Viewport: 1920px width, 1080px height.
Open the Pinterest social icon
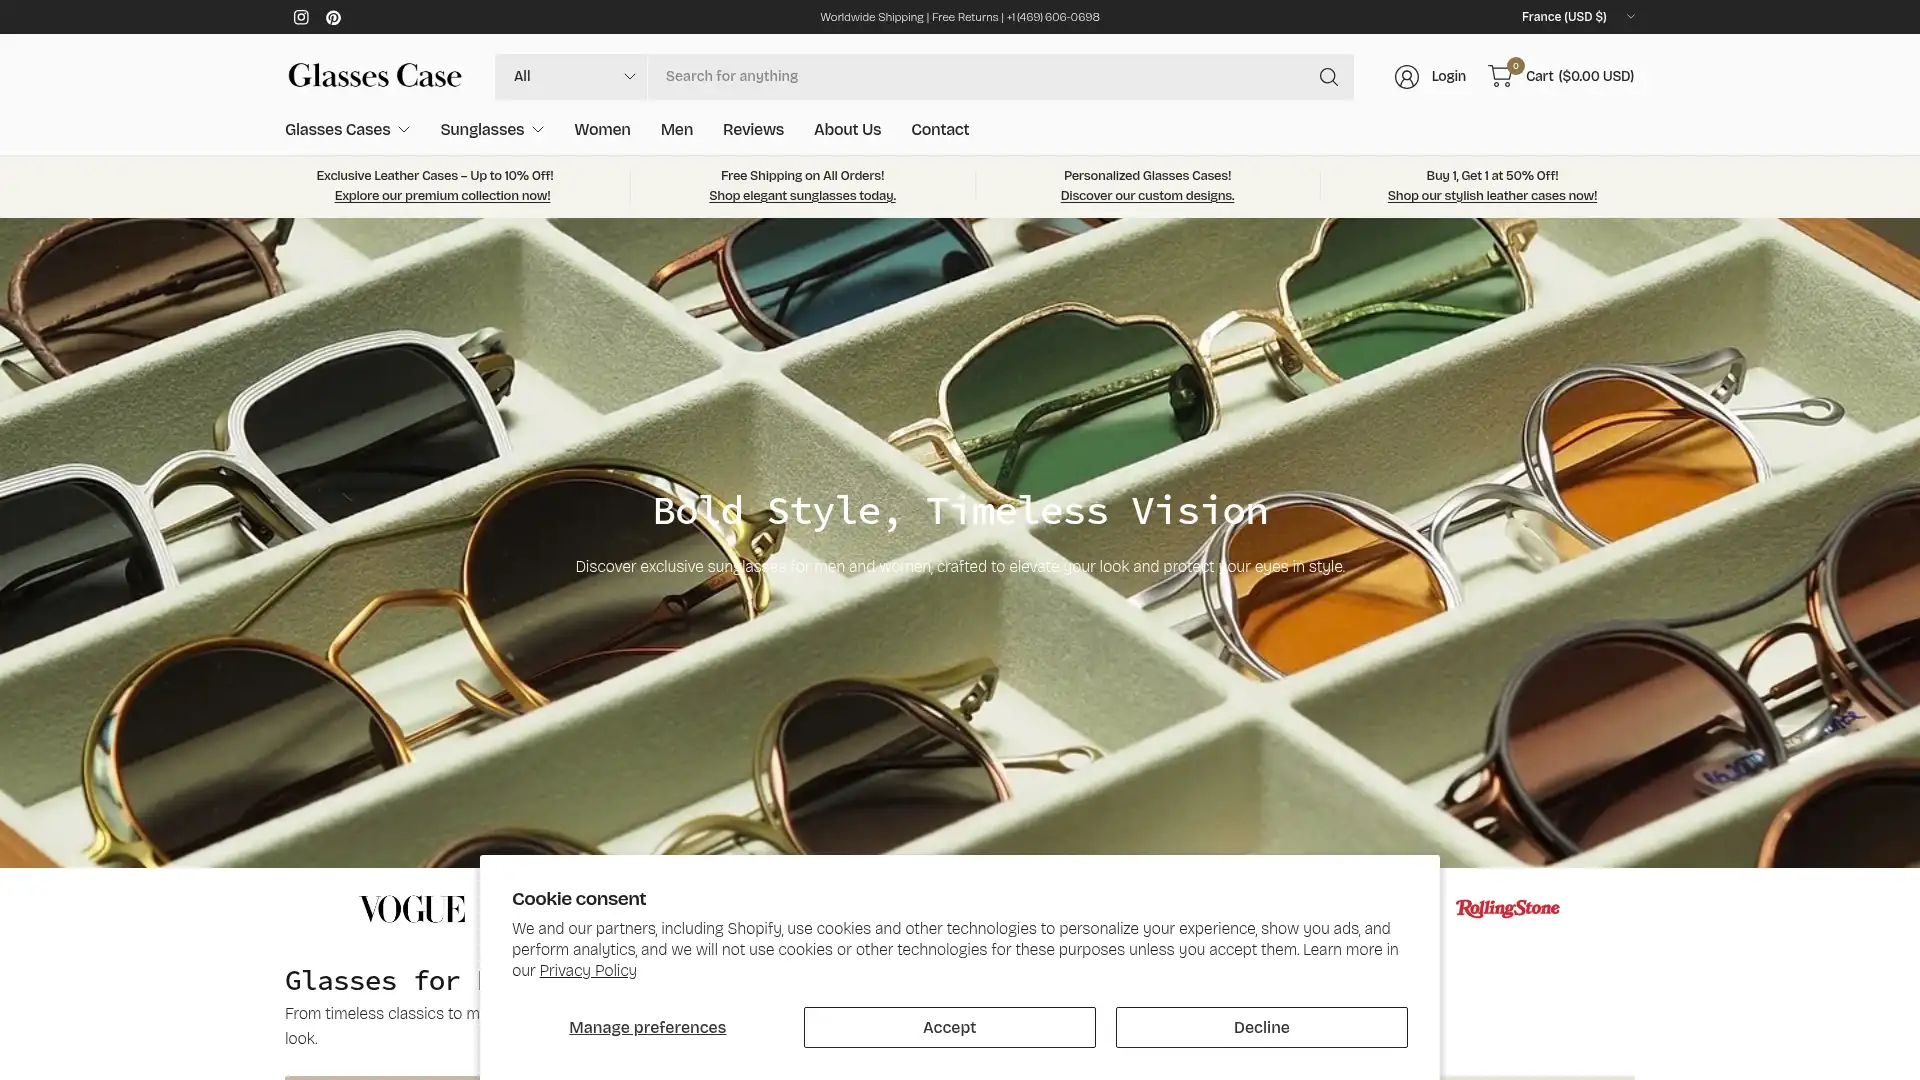pos(333,17)
